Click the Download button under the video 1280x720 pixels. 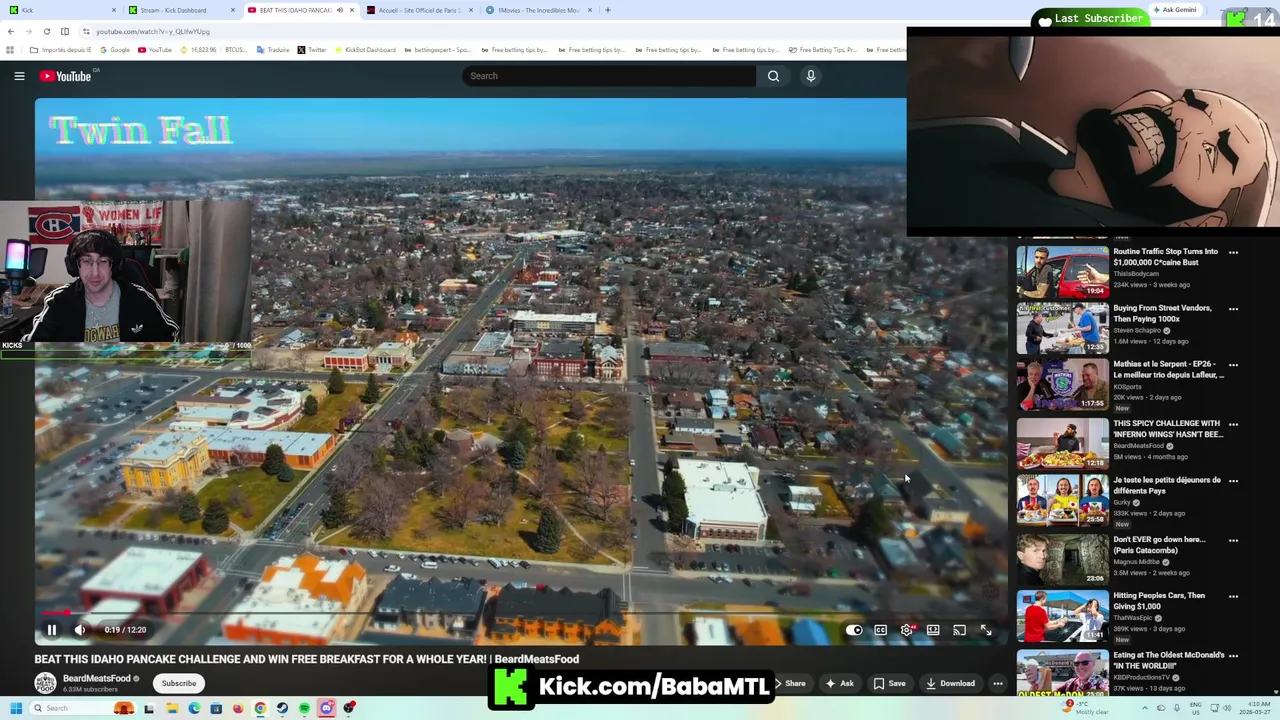click(950, 683)
